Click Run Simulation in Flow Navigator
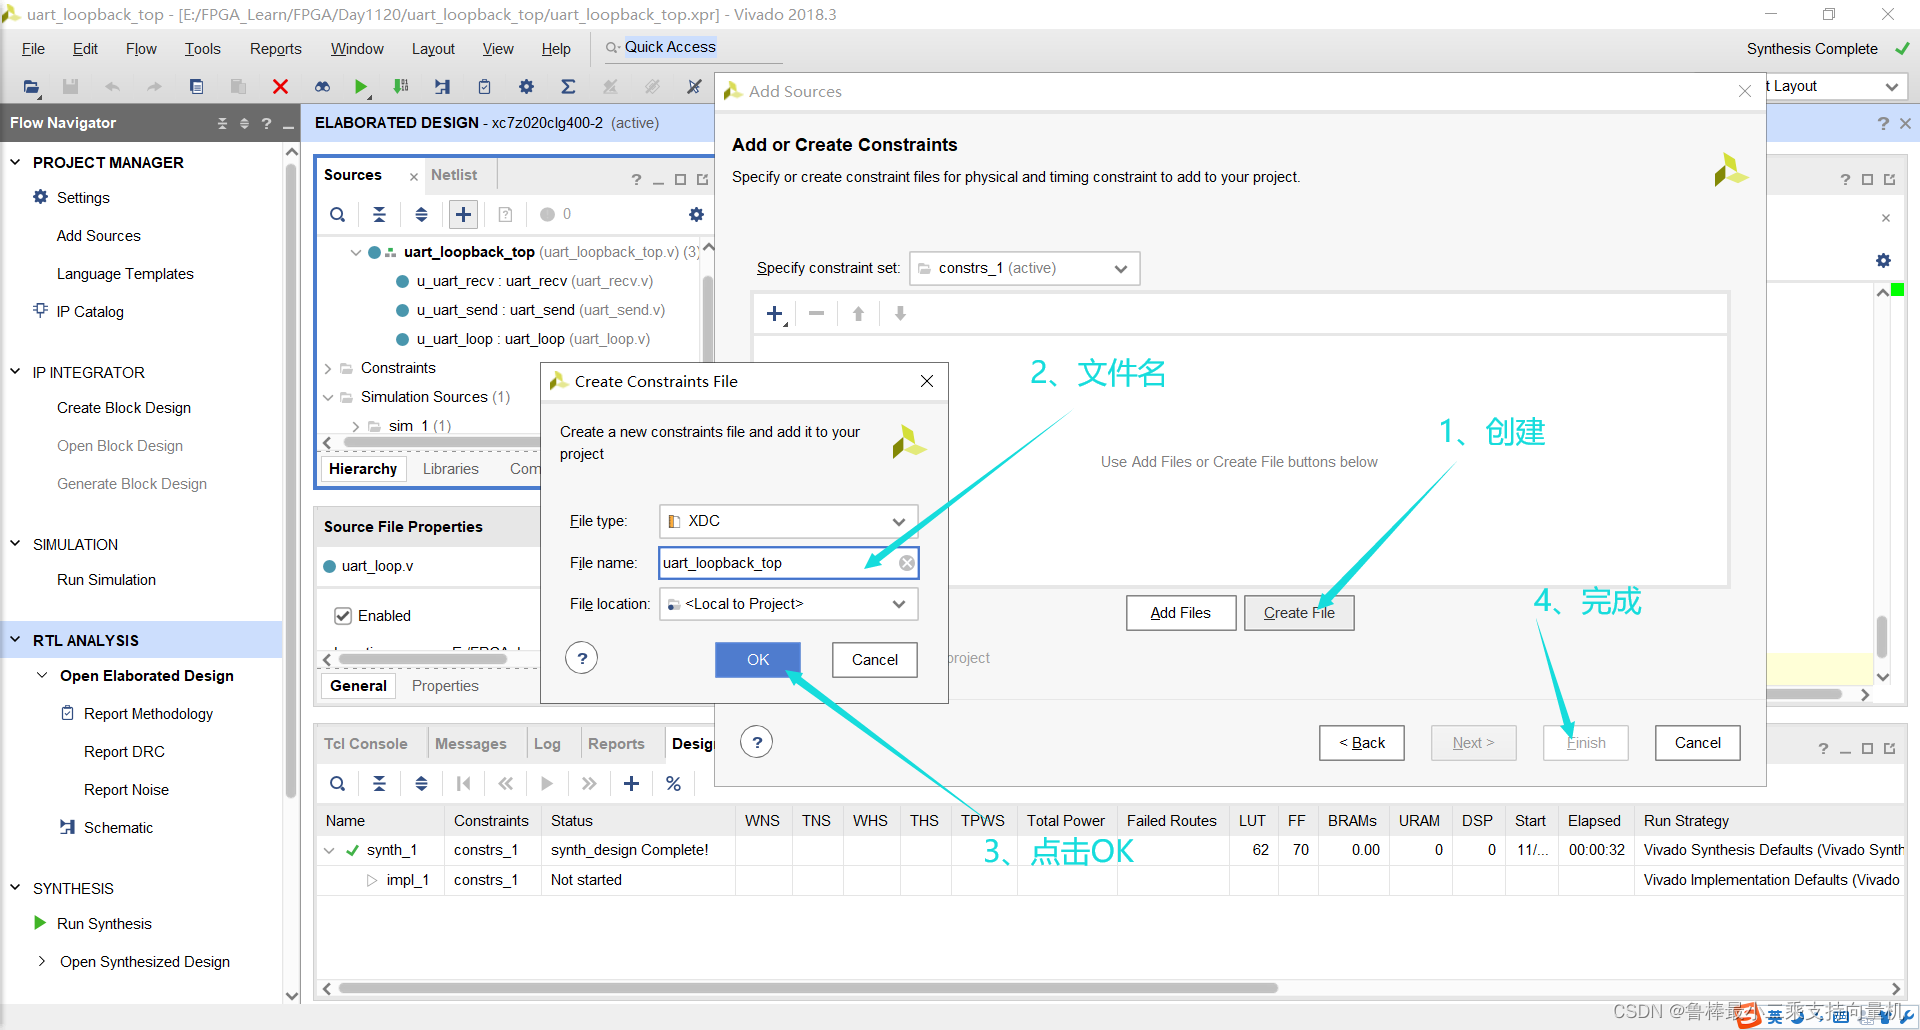 [x=106, y=580]
